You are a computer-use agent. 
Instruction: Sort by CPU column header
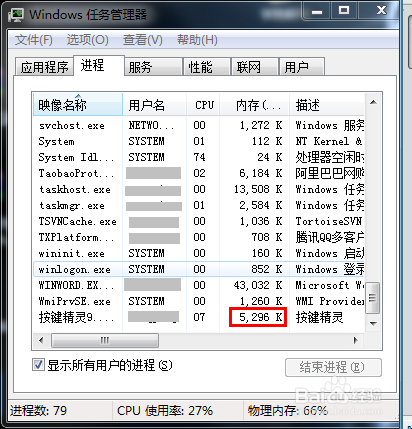pos(203,105)
